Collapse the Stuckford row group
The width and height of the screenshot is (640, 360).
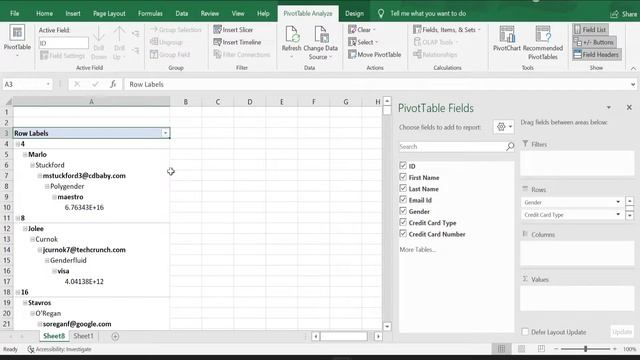32,165
